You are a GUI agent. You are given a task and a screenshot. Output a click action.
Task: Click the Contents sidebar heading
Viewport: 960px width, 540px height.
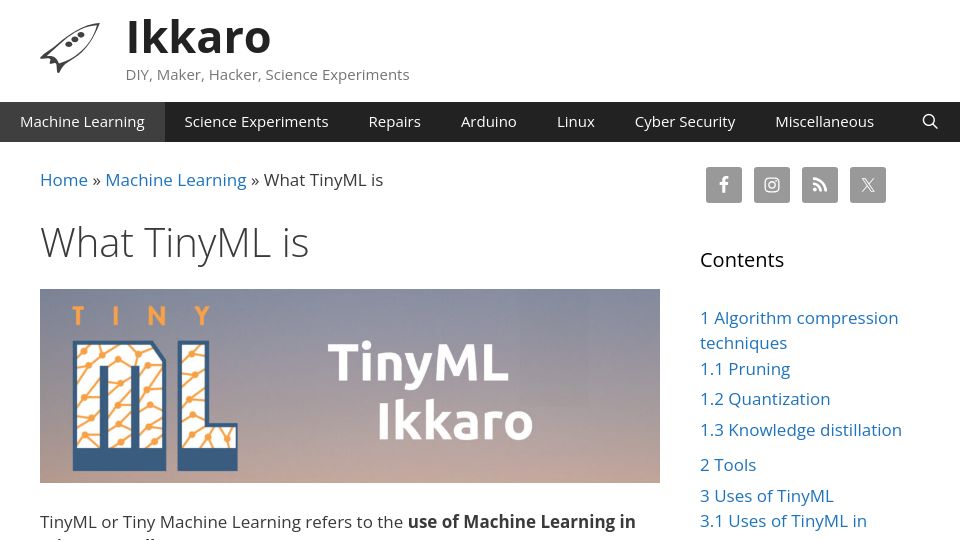click(741, 260)
